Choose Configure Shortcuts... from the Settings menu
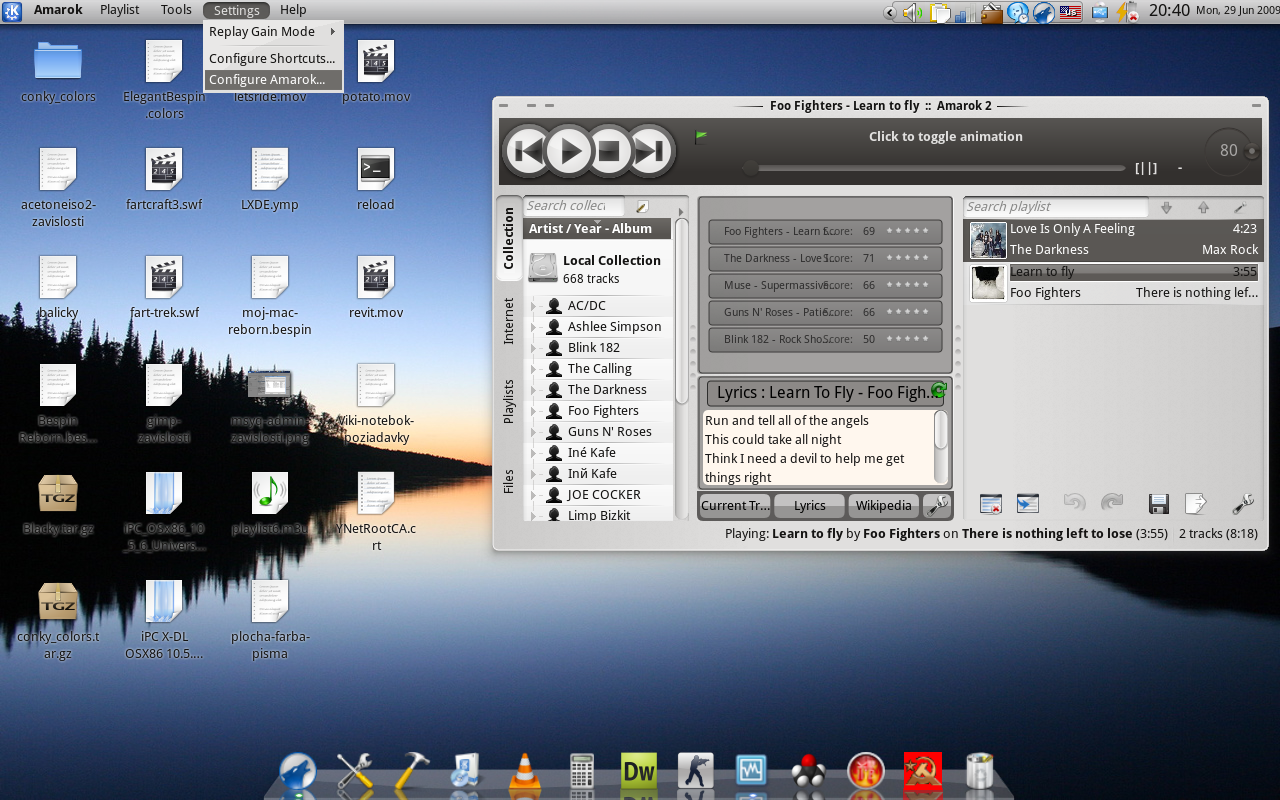Screen dimensions: 1280x800 (x=273, y=58)
